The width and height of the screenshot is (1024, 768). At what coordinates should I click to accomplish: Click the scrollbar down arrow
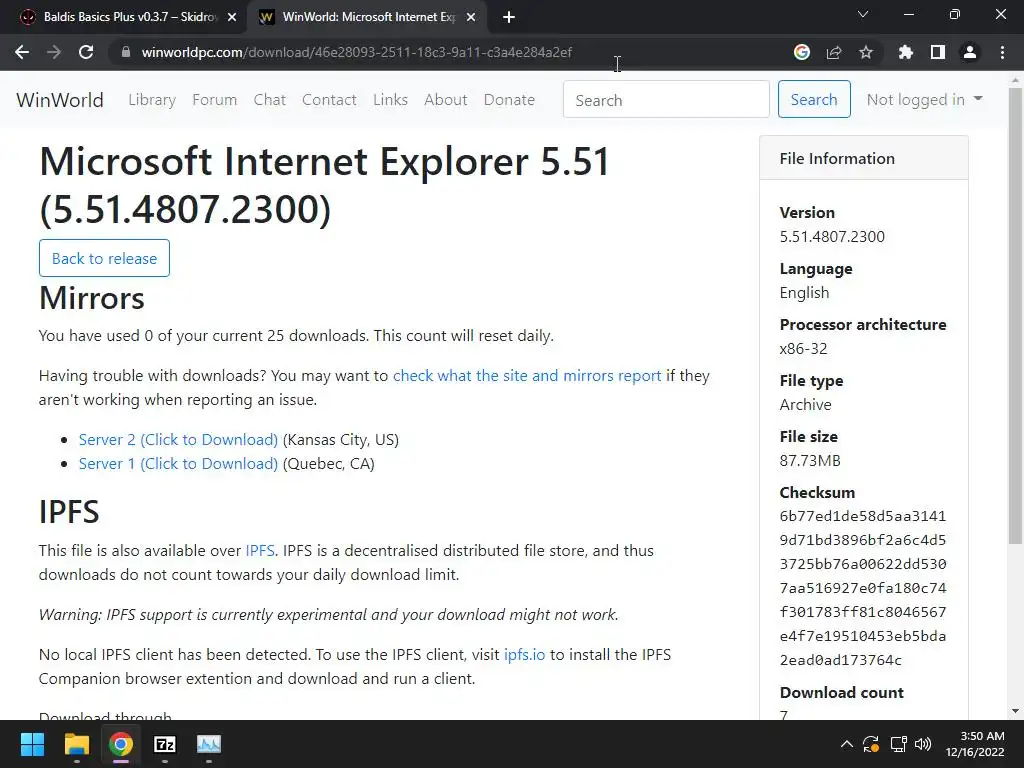tap(1016, 711)
